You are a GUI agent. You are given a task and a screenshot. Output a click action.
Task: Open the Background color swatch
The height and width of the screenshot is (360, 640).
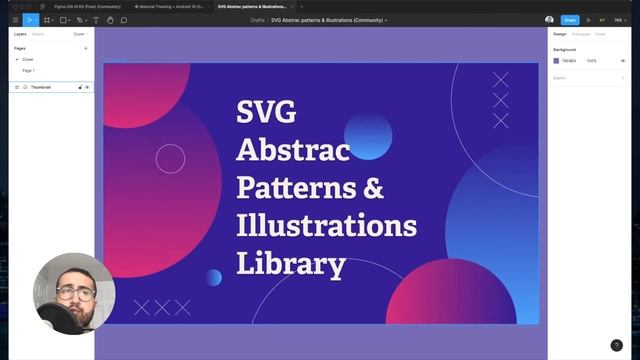[x=556, y=61]
